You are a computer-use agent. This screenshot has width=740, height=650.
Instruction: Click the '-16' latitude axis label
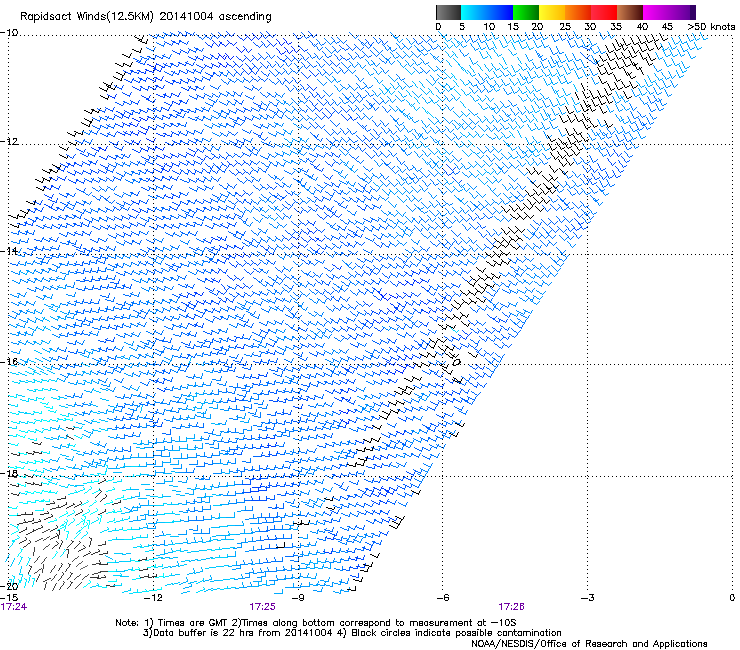click(9, 361)
